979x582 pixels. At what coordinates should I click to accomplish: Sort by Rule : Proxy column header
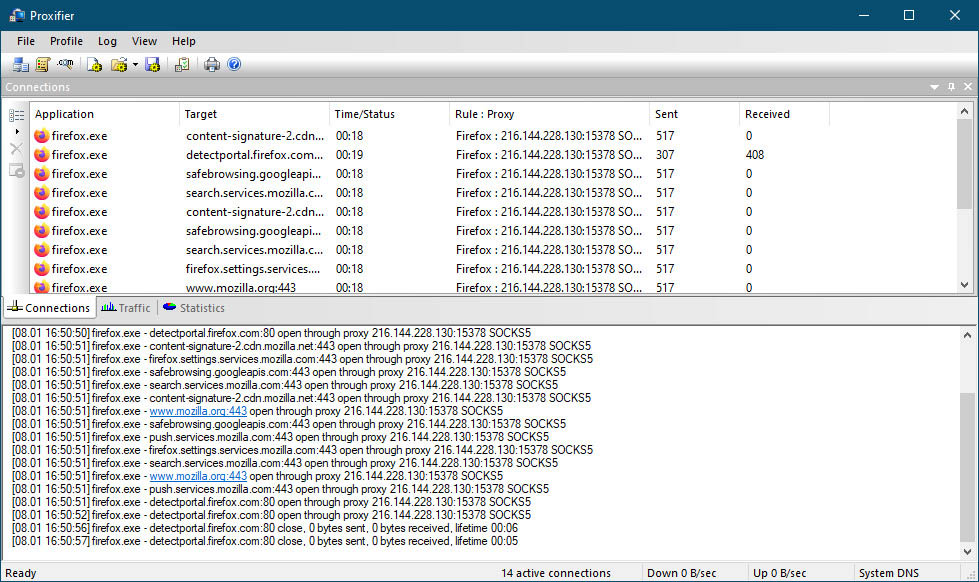pos(549,114)
